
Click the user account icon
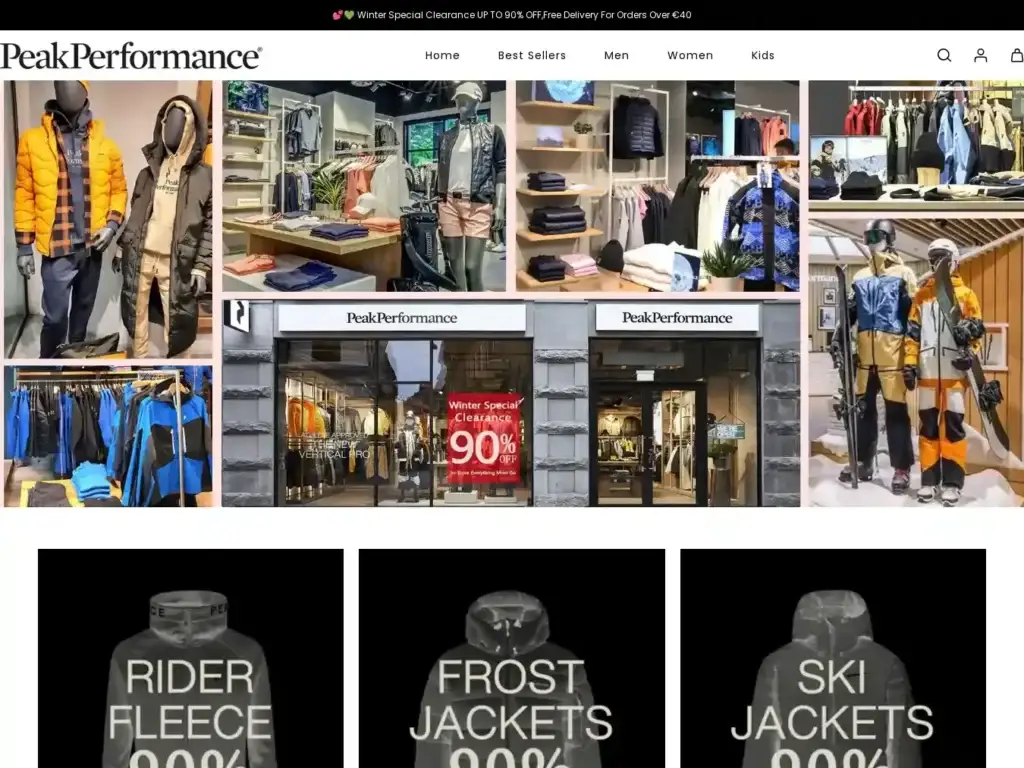[980, 55]
